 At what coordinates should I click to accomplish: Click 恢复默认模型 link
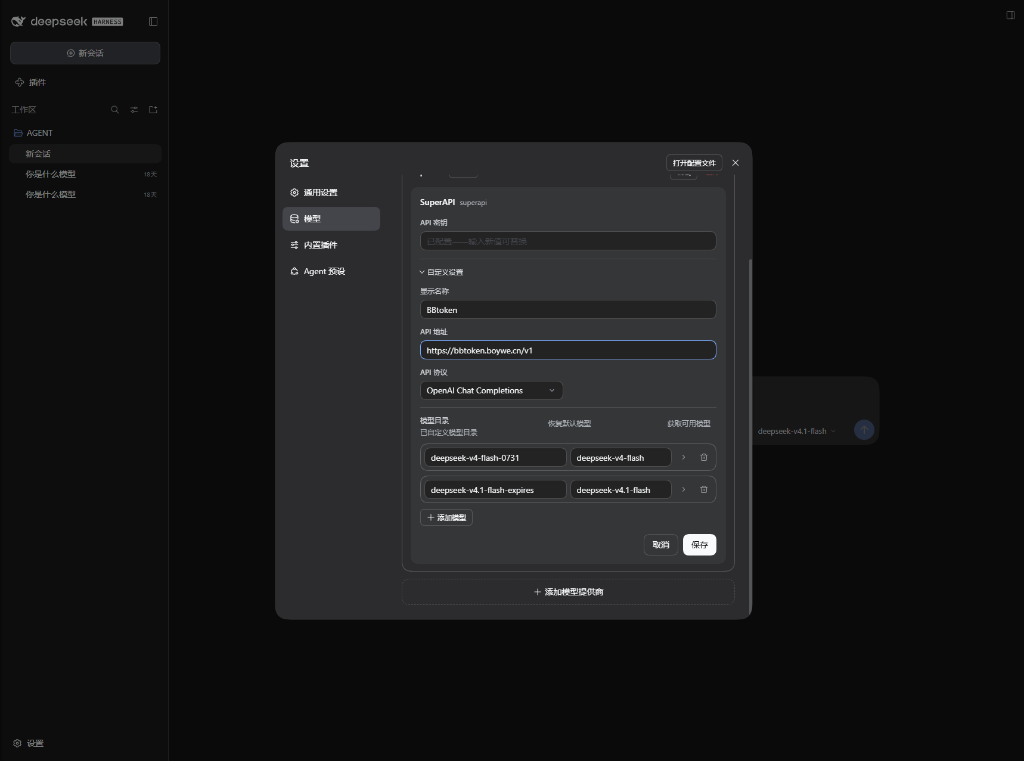569,423
